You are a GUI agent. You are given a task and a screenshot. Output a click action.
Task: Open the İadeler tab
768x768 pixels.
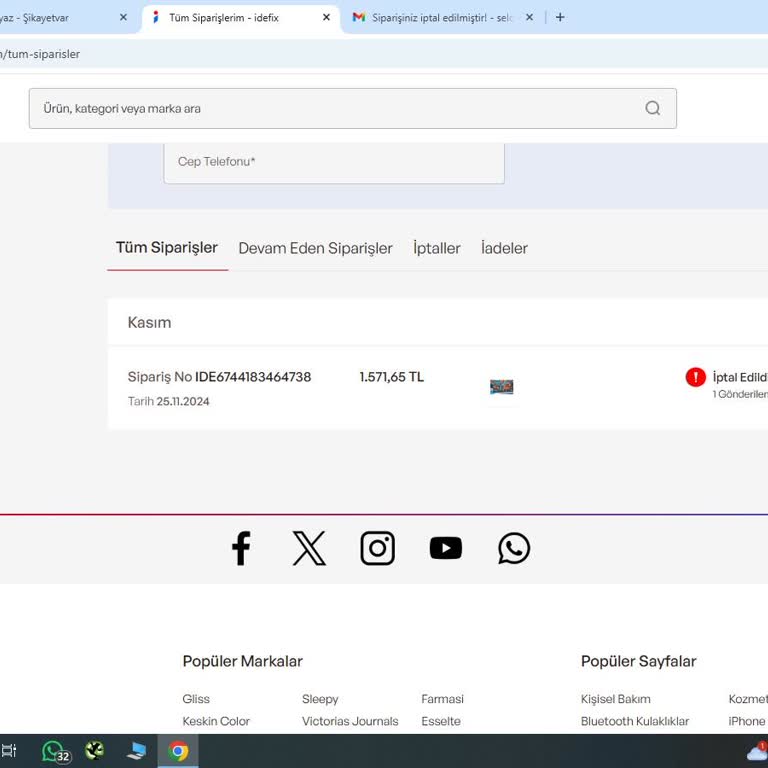point(504,248)
